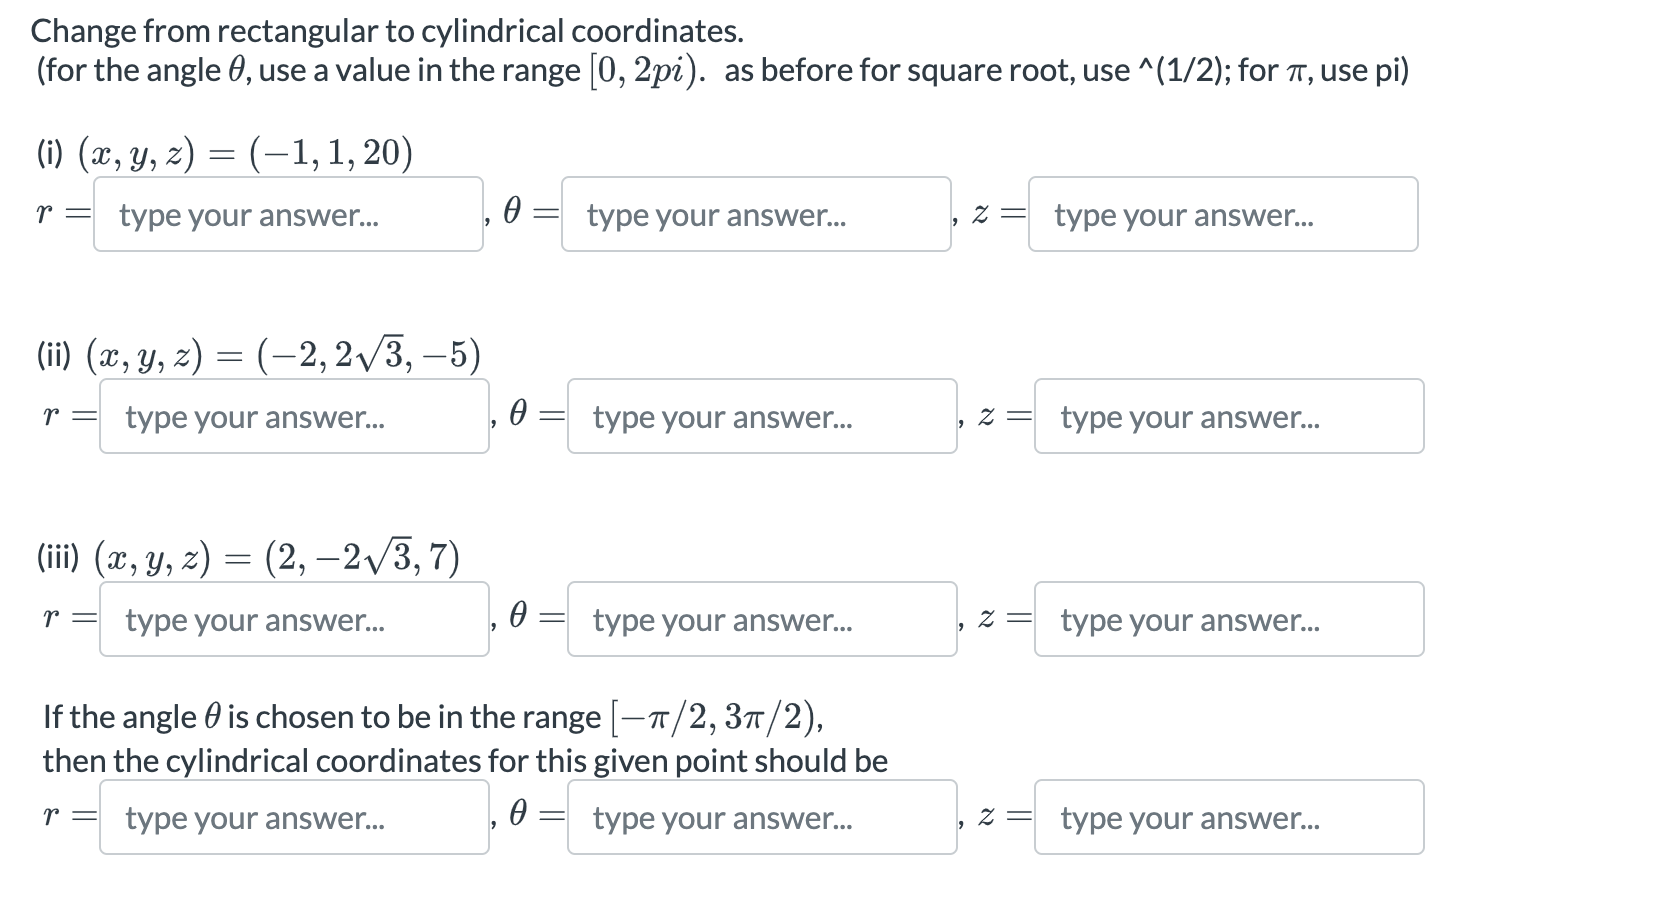
Task: Click the r answer field for part (i)
Action: 287,215
